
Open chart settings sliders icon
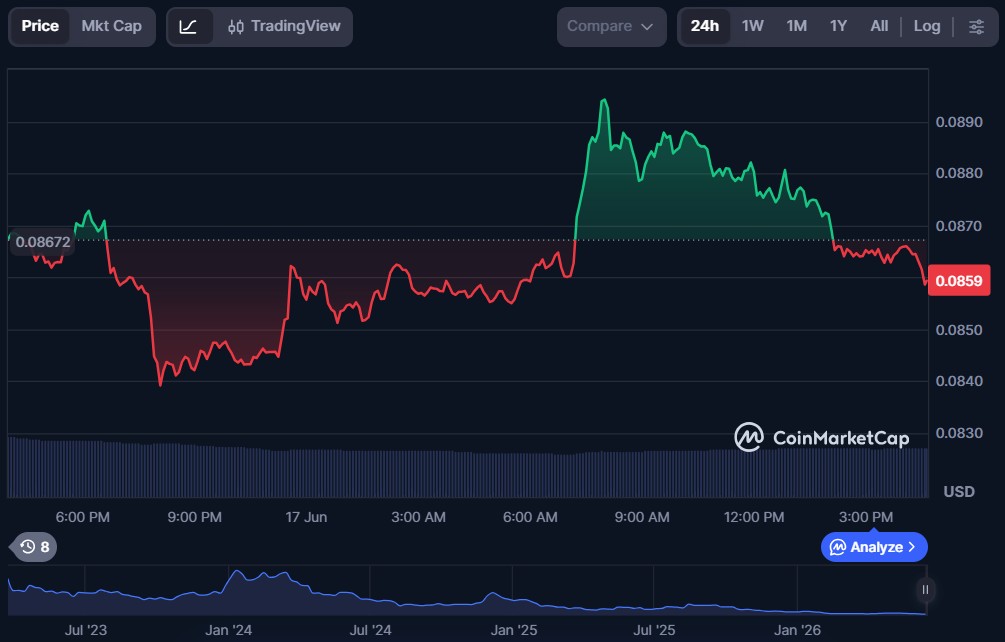click(x=976, y=27)
